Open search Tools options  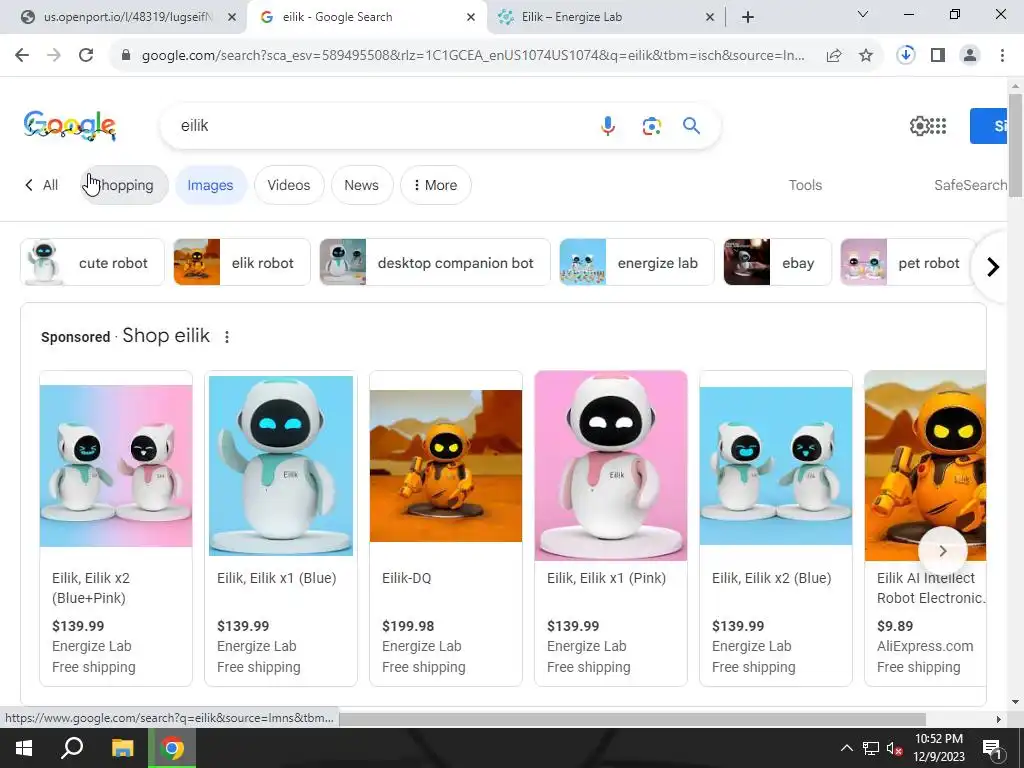805,185
